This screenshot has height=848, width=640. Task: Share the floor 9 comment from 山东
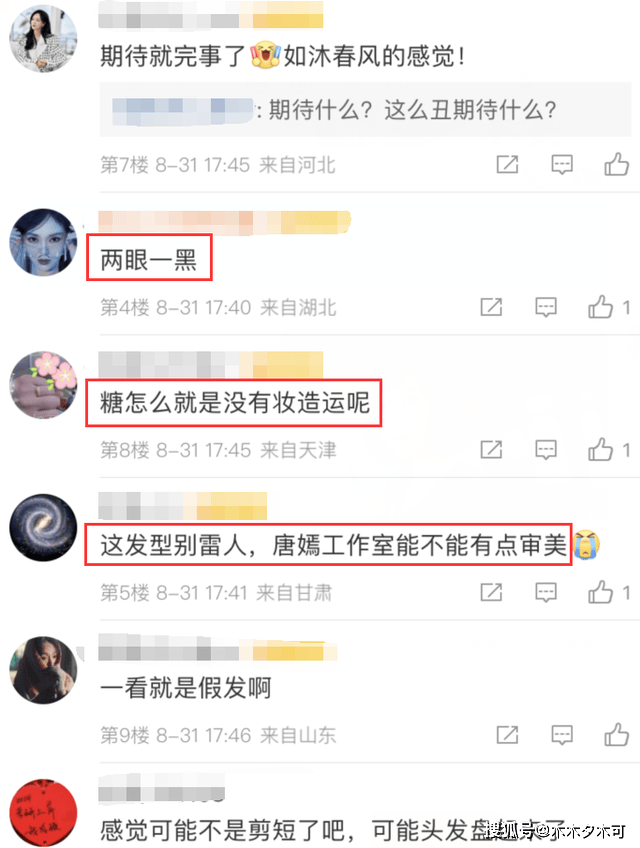pos(507,734)
